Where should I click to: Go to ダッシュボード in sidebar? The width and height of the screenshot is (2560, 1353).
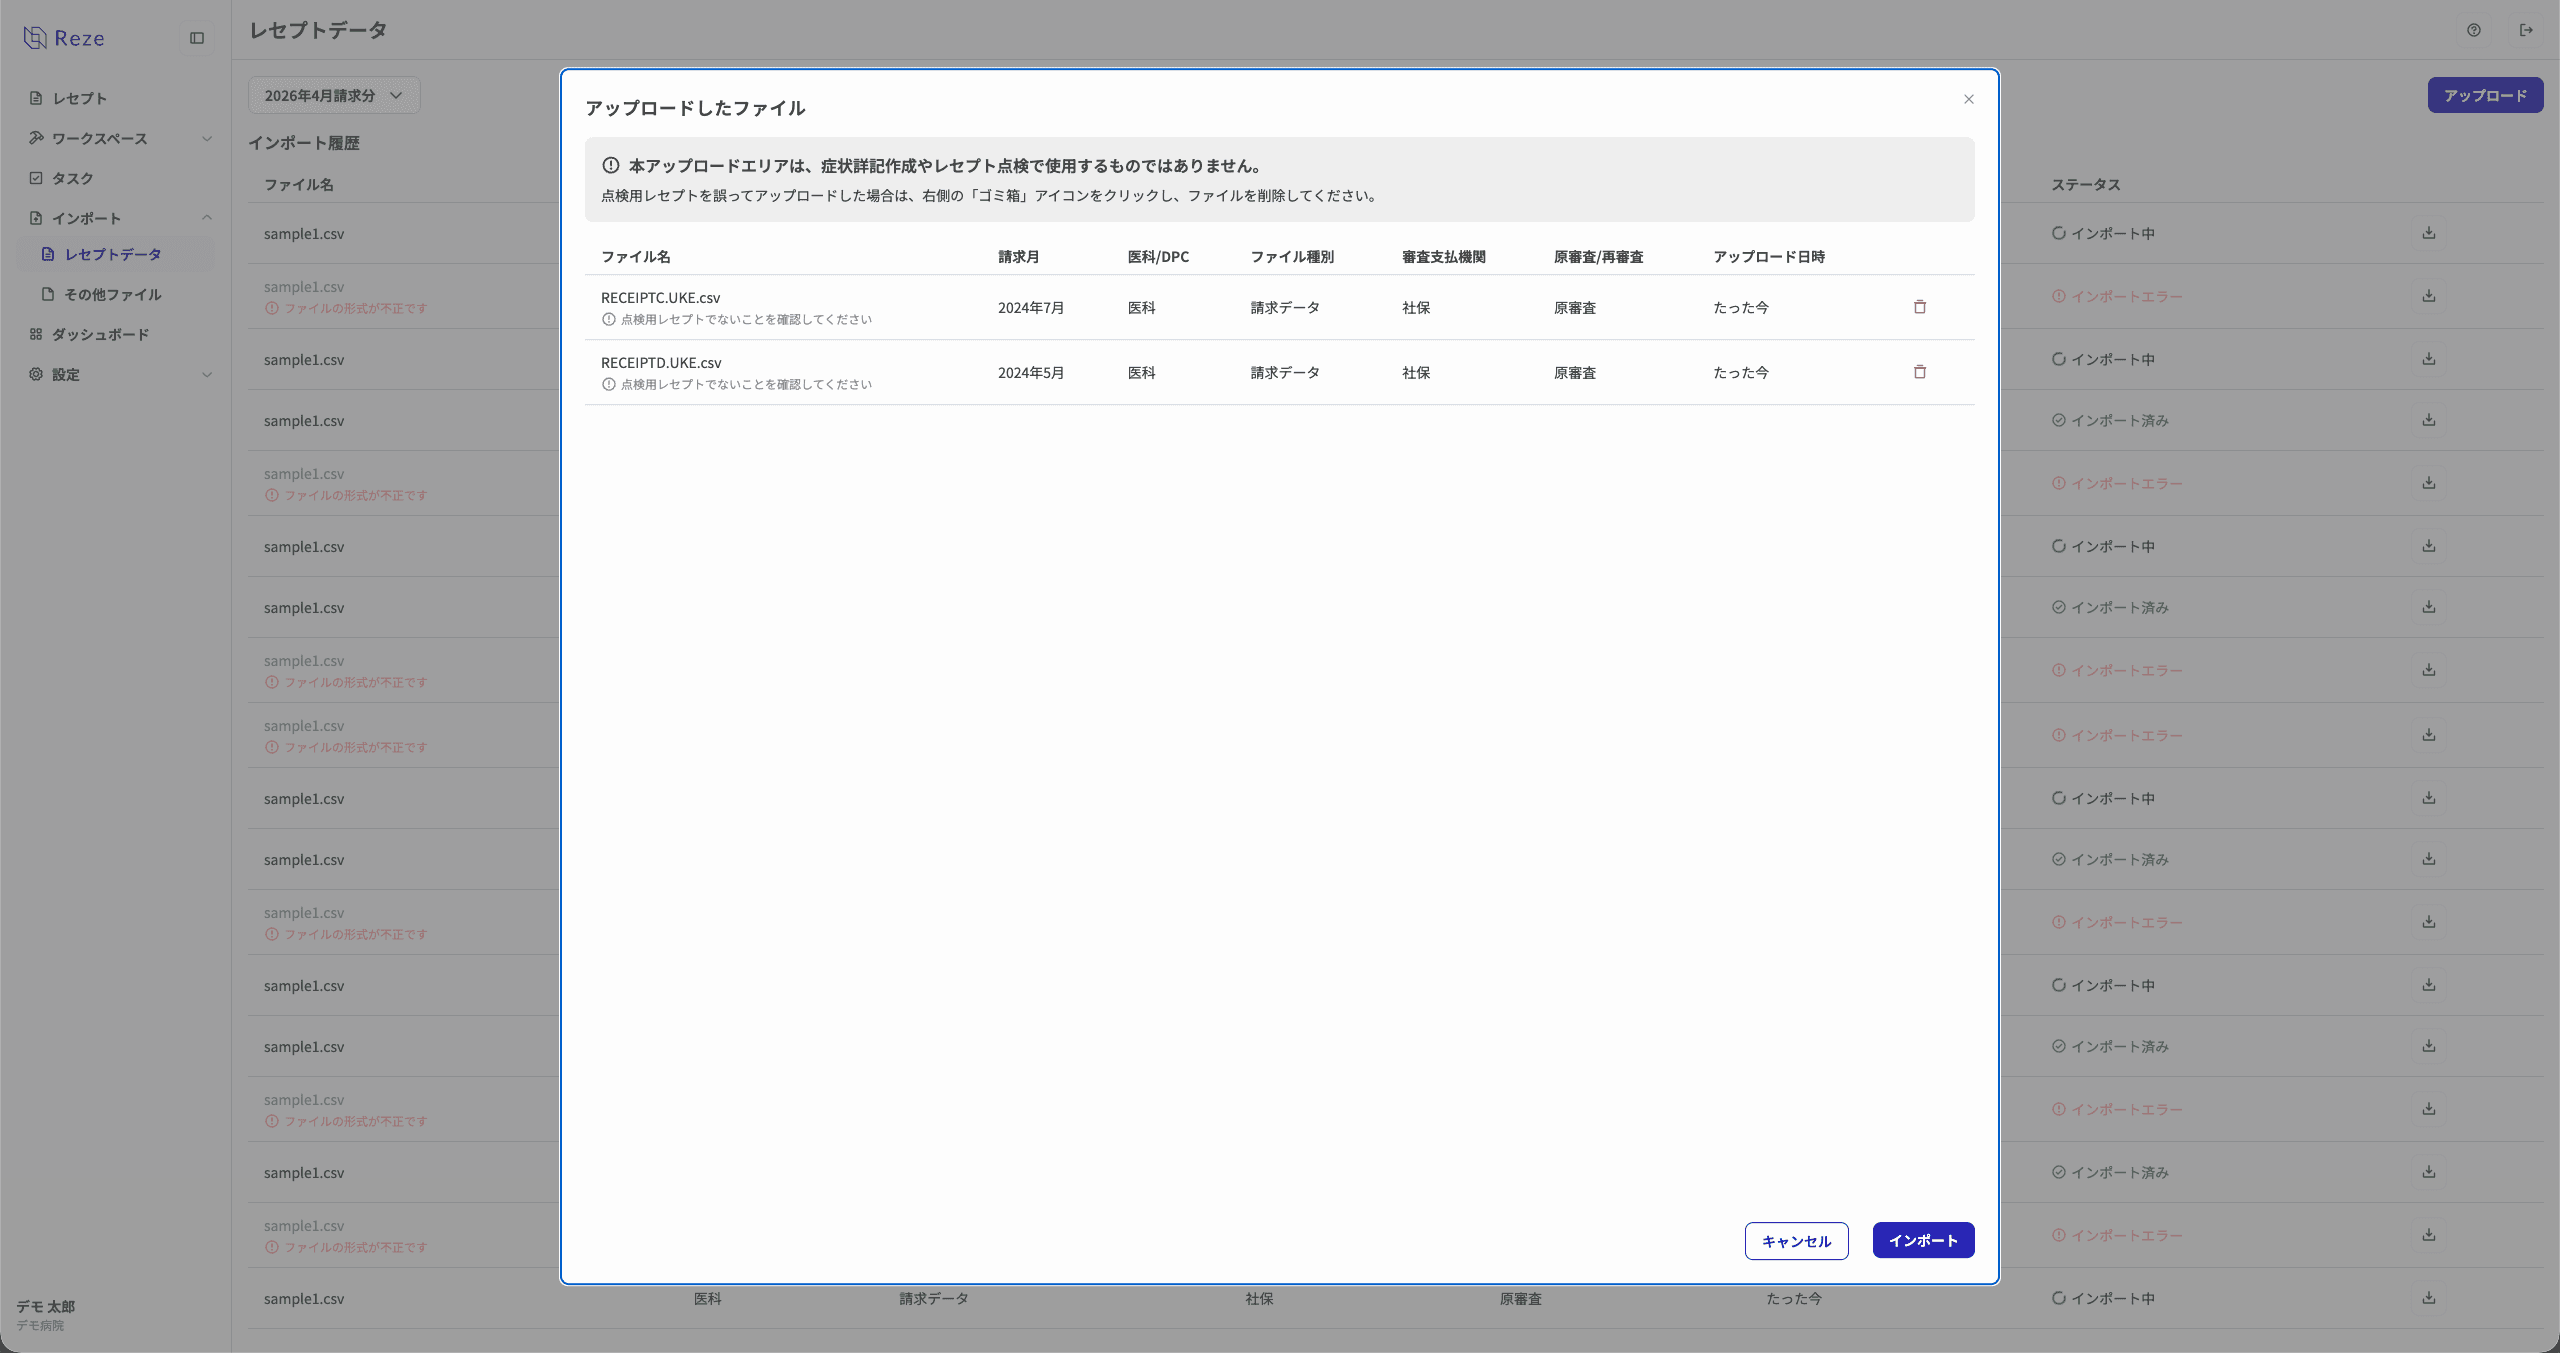point(100,334)
